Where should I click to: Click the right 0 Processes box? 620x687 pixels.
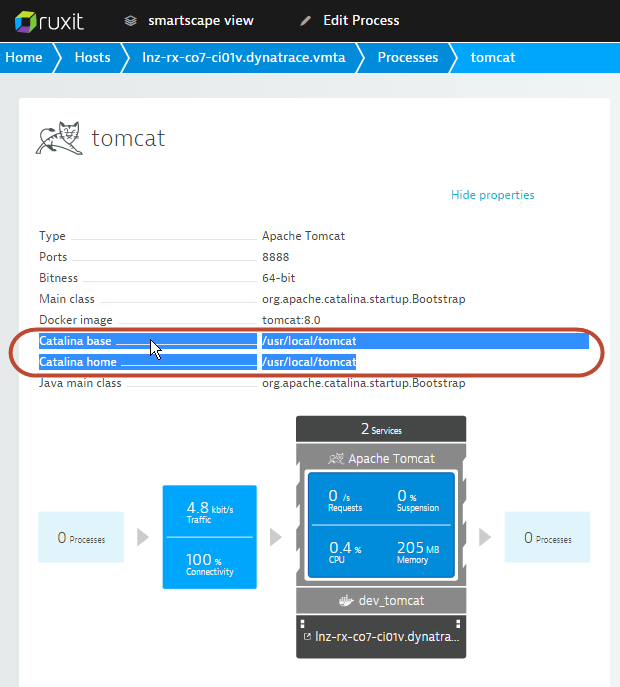pyautogui.click(x=547, y=537)
